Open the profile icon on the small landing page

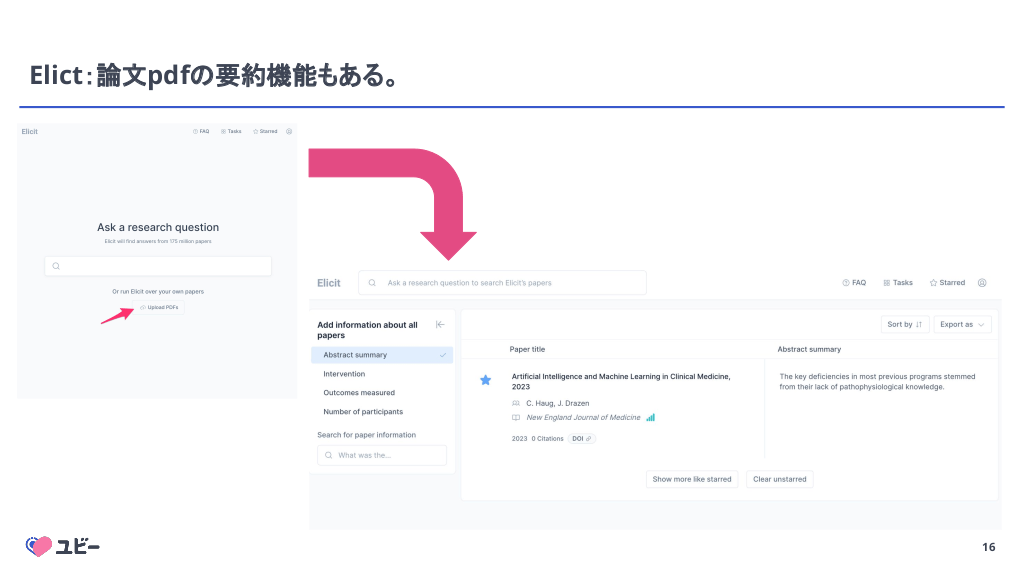click(289, 131)
